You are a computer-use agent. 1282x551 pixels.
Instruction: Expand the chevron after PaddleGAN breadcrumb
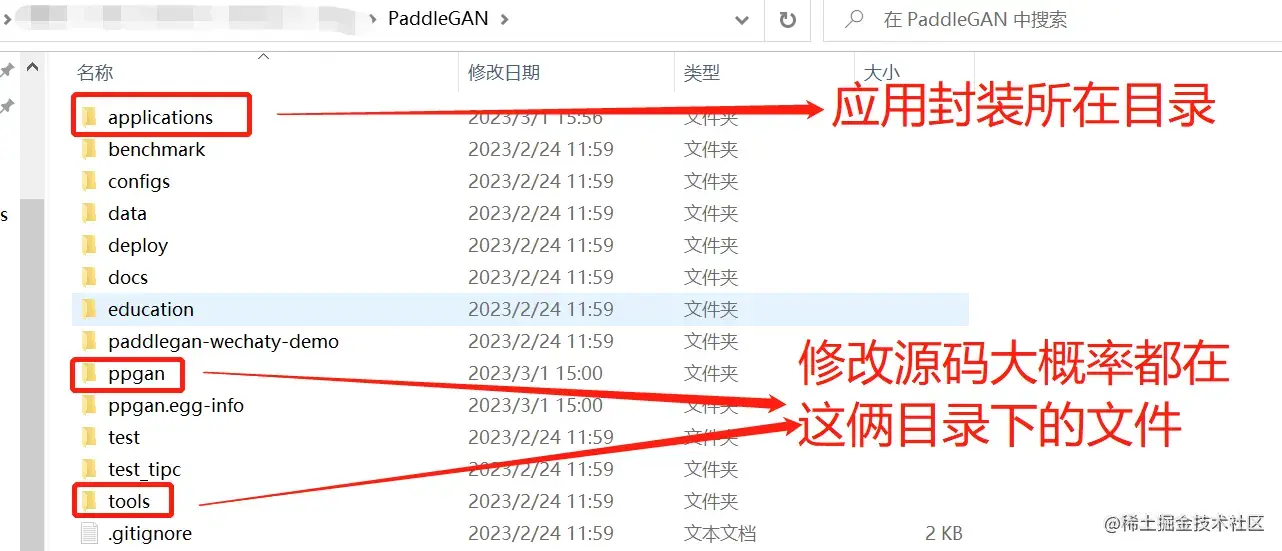point(505,19)
